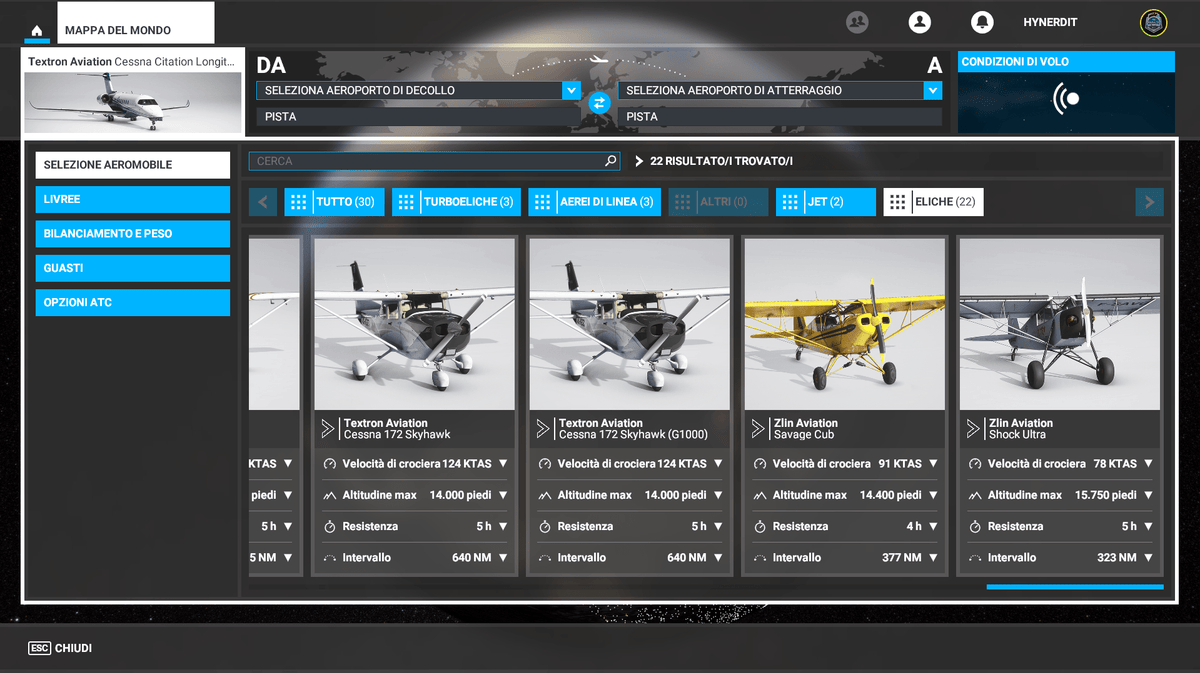Switch to Mappa del Mondo tab
The image size is (1200, 673).
point(136,25)
